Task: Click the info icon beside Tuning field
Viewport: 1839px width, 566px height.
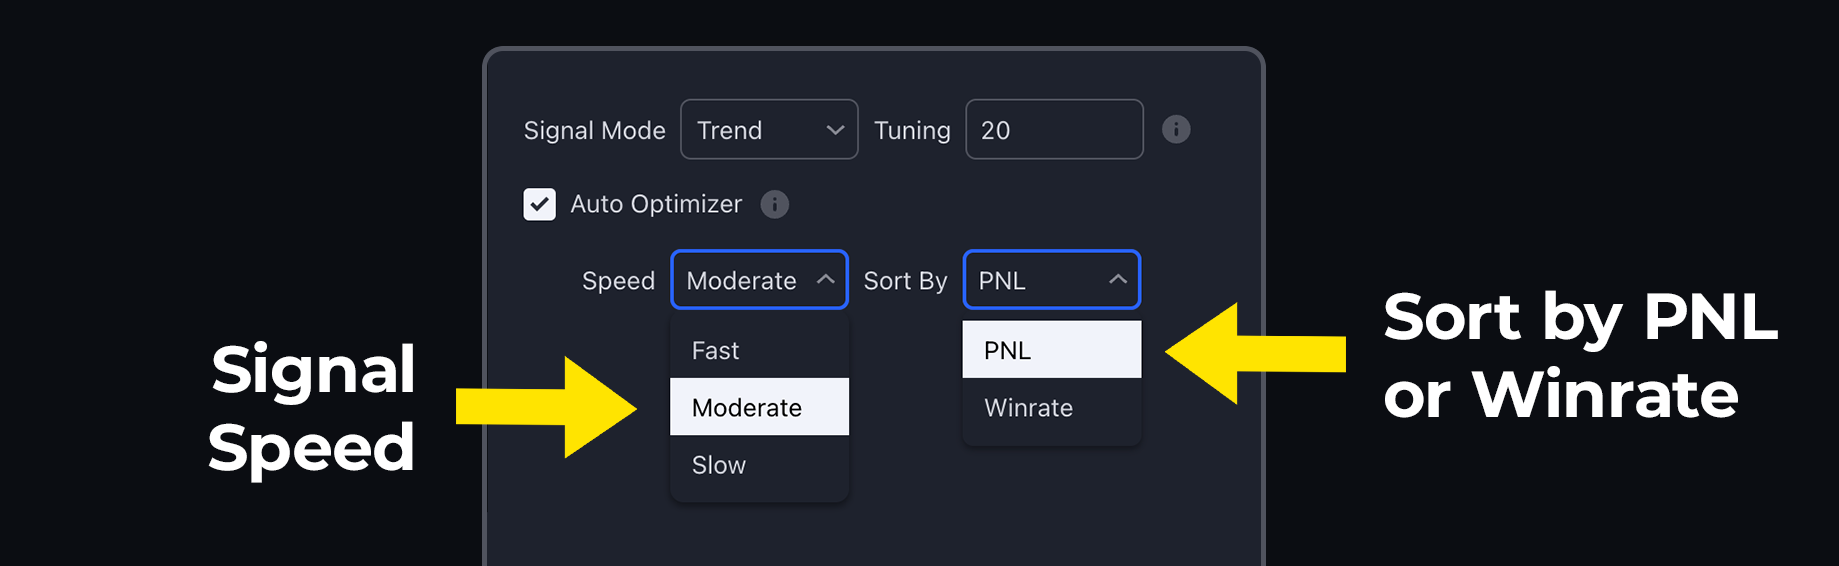Action: pos(1176,129)
